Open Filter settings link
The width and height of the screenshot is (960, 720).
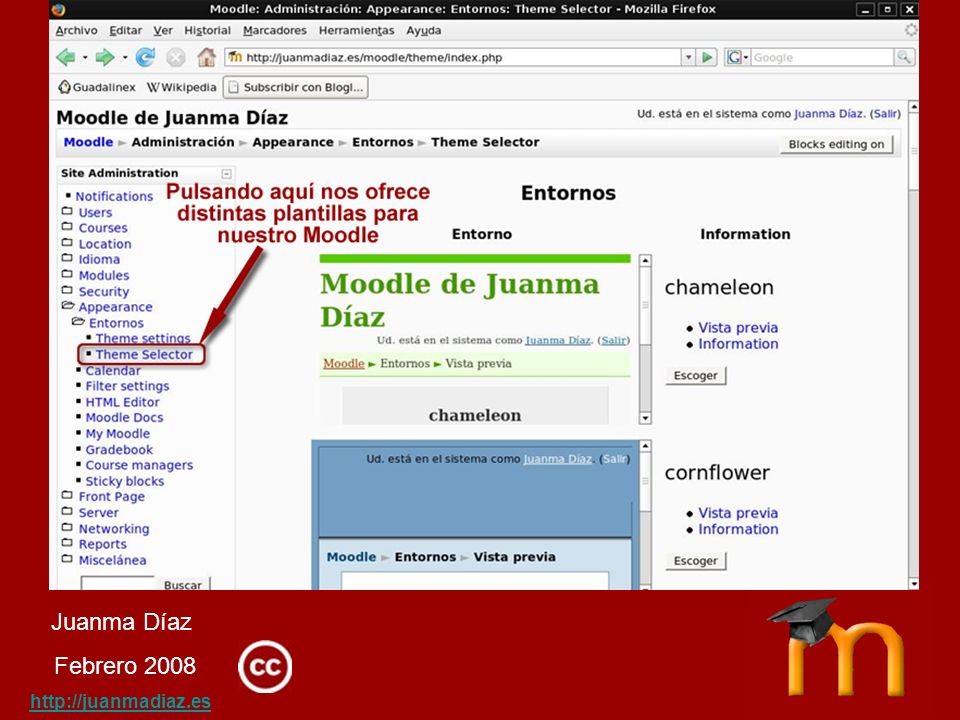tap(127, 386)
